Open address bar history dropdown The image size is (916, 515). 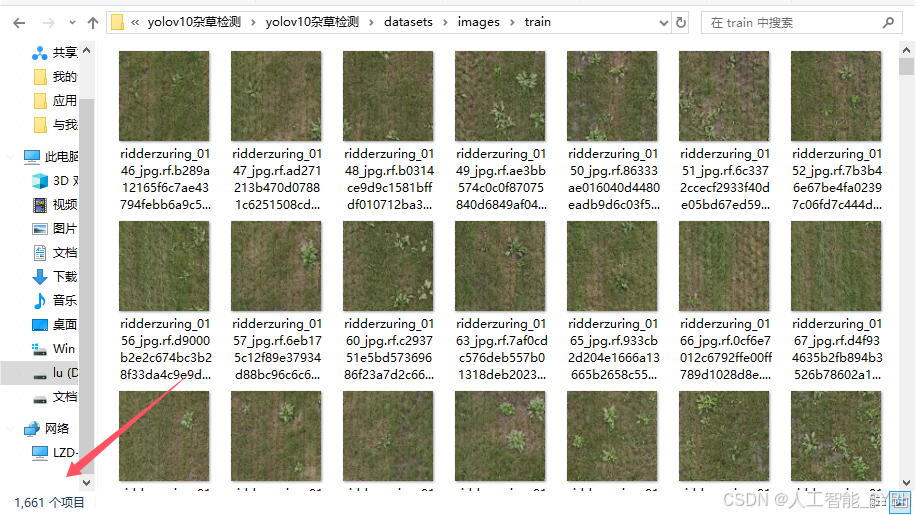point(664,23)
